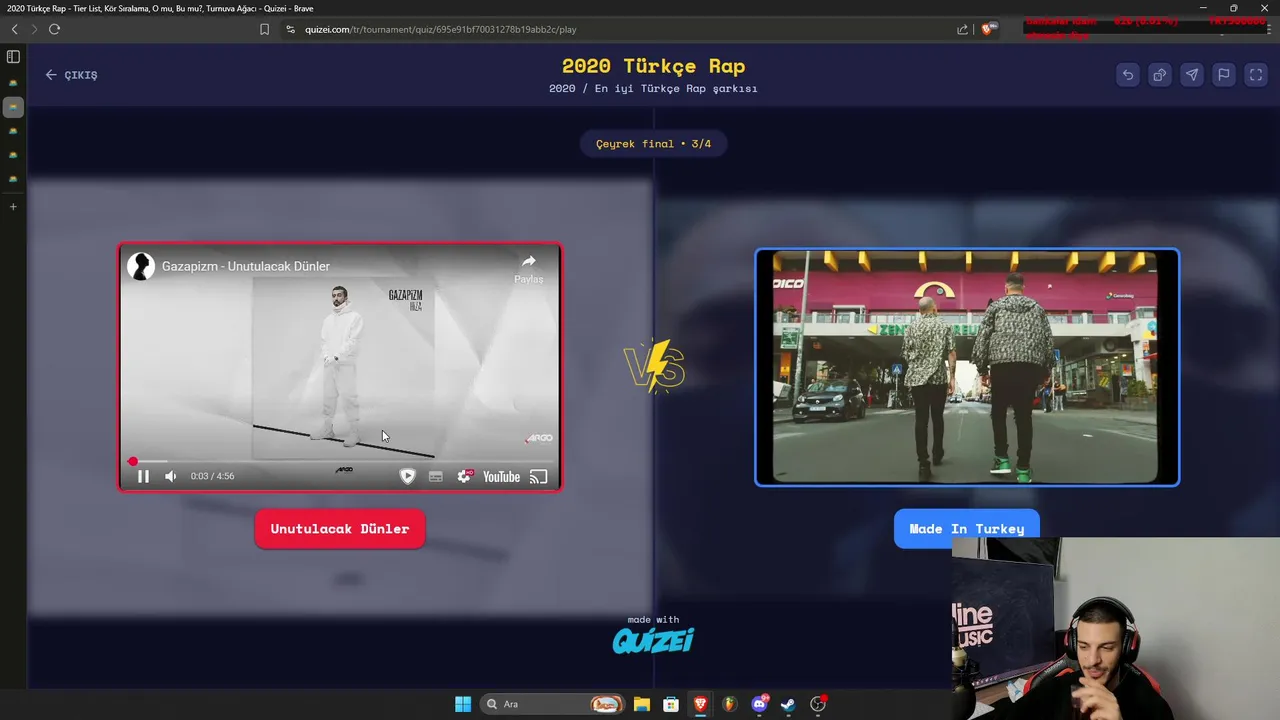Toggle Brave sidebar panel icon
Image resolution: width=1280 pixels, height=720 pixels.
tap(13, 57)
